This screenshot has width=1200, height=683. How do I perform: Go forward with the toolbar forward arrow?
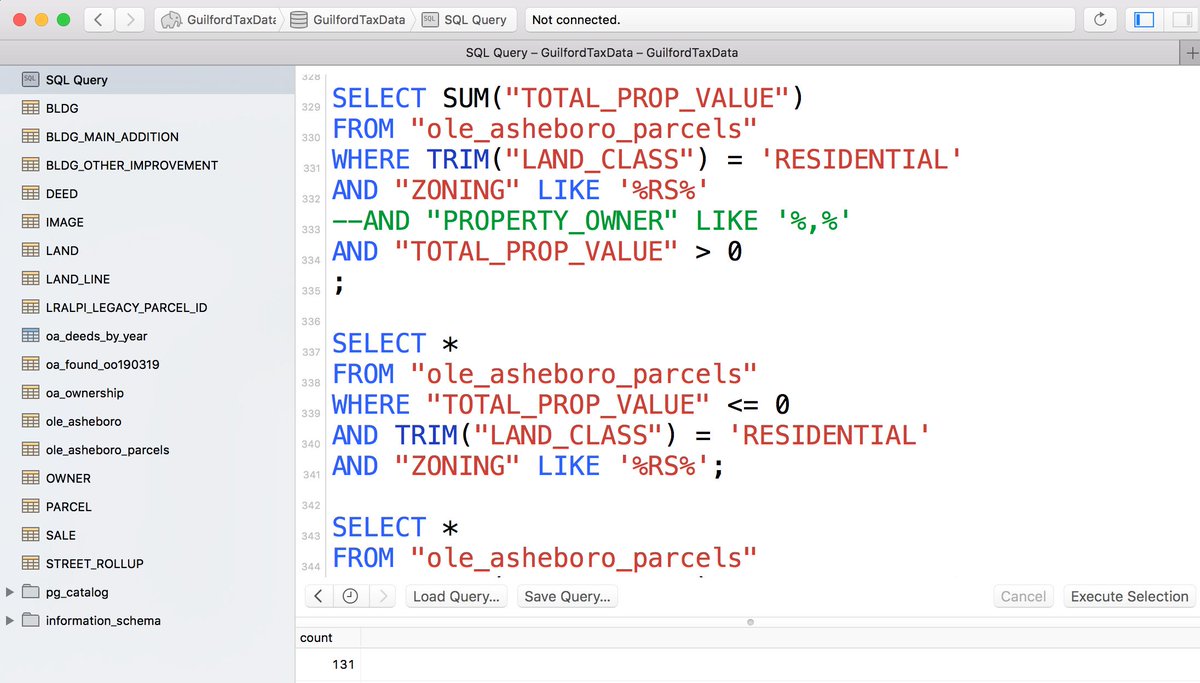(131, 19)
